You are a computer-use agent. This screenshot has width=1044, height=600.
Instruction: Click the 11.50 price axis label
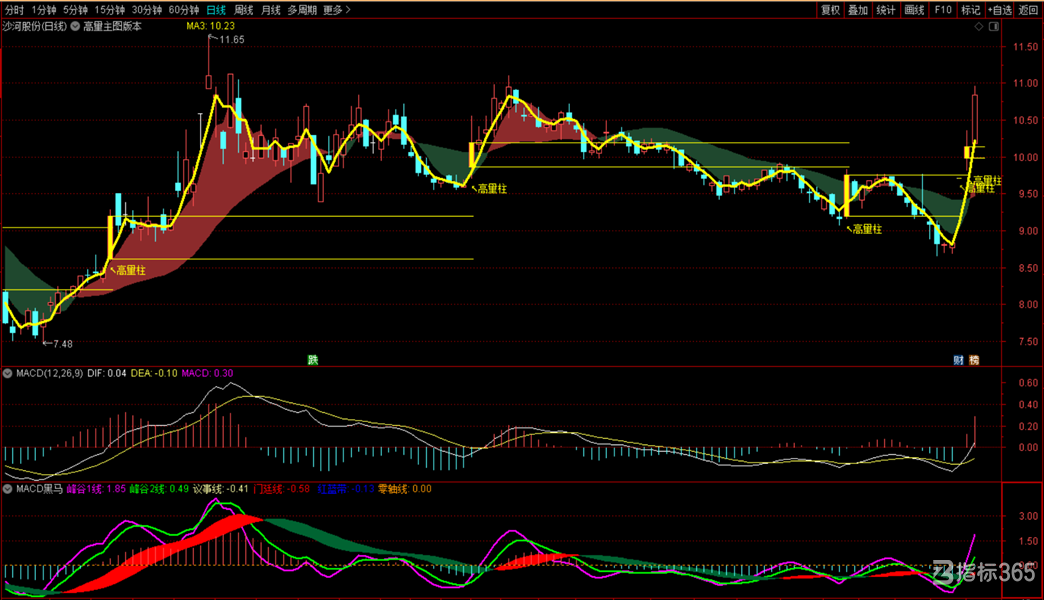click(x=1025, y=47)
